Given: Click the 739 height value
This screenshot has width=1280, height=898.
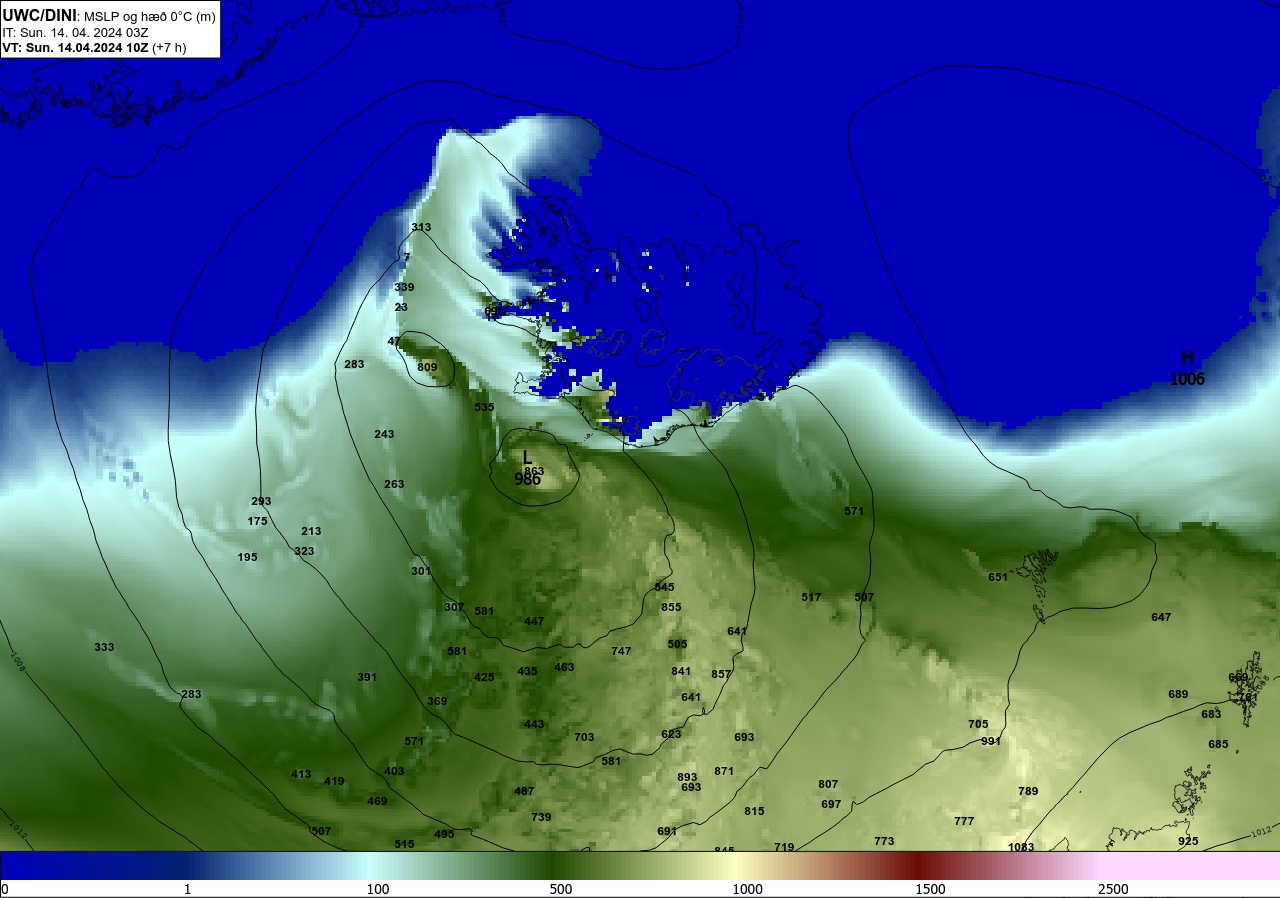Looking at the screenshot, I should pyautogui.click(x=541, y=817).
